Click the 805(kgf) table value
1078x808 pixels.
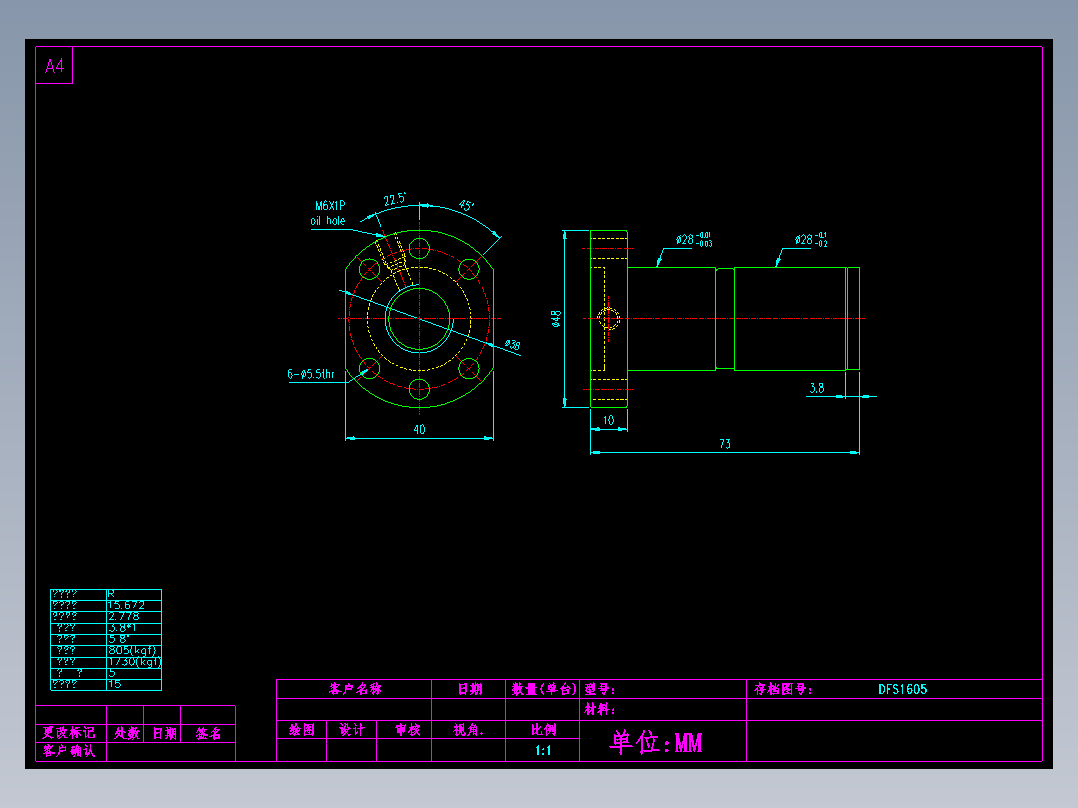click(133, 651)
